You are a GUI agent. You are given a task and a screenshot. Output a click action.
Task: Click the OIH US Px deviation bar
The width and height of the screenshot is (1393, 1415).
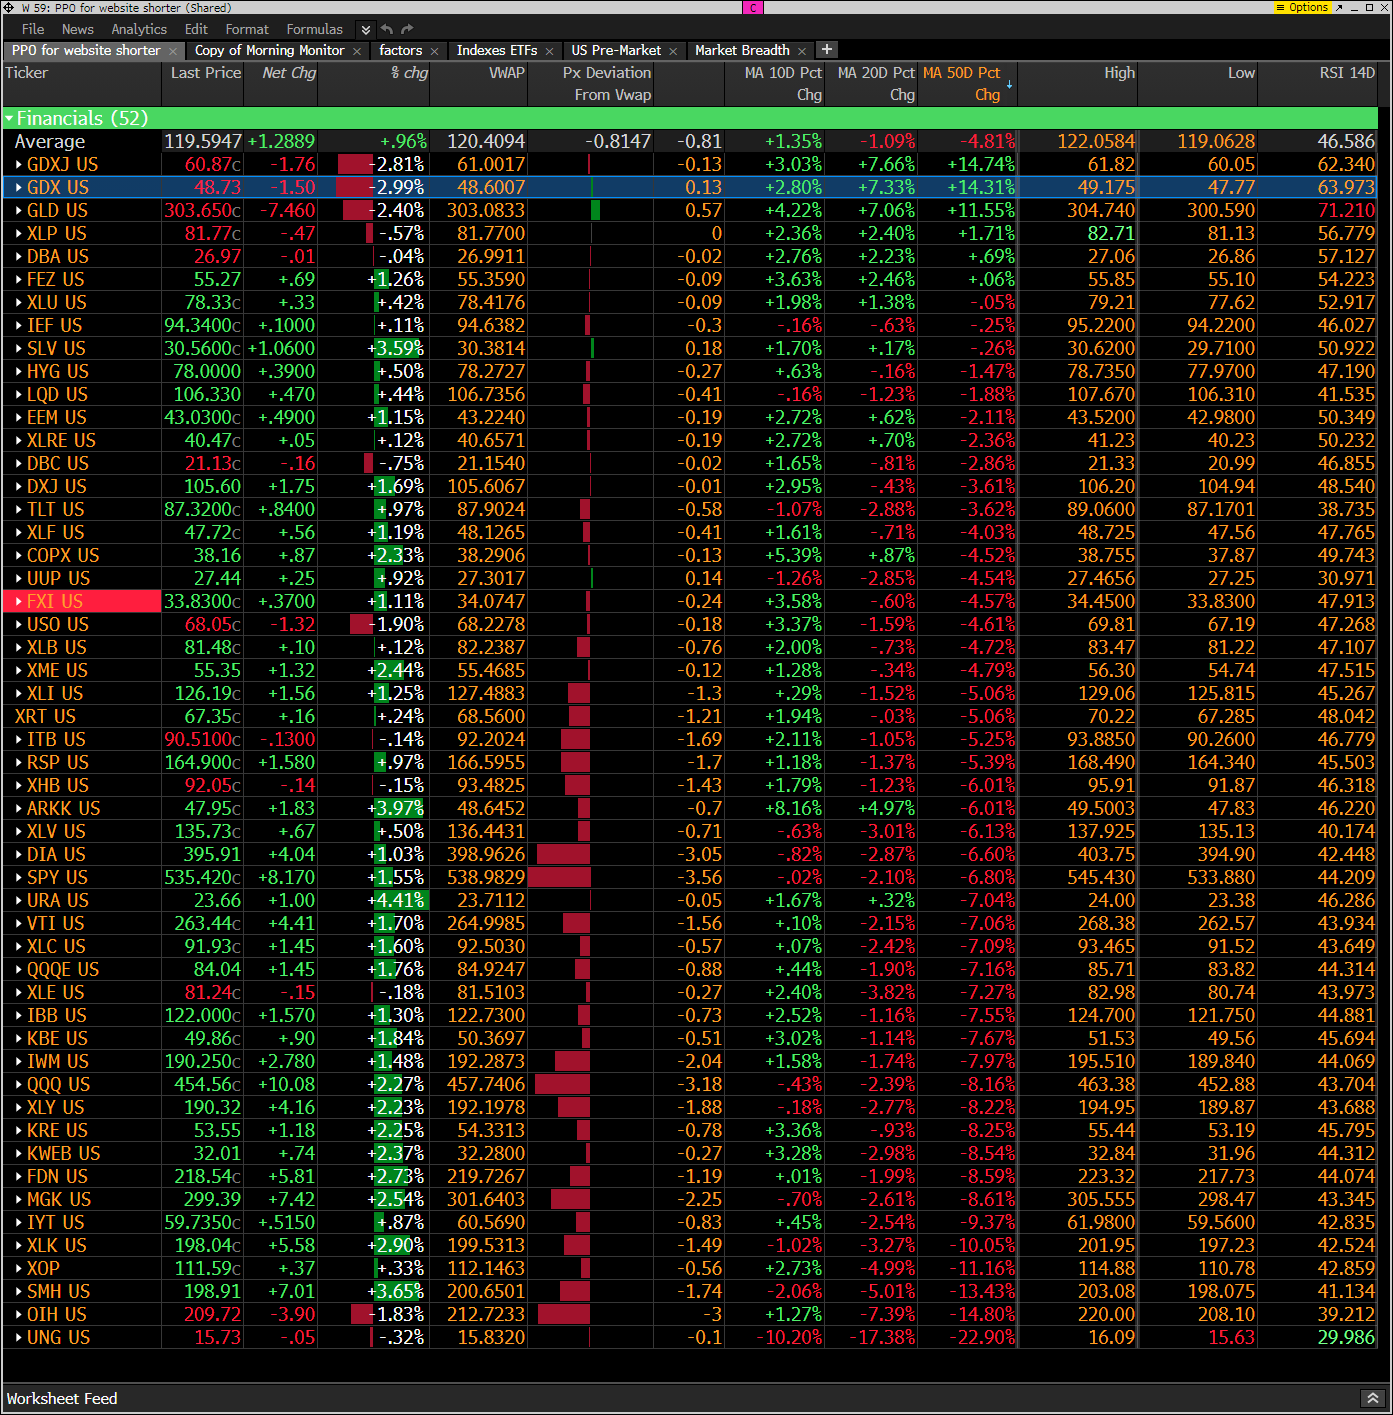564,1315
